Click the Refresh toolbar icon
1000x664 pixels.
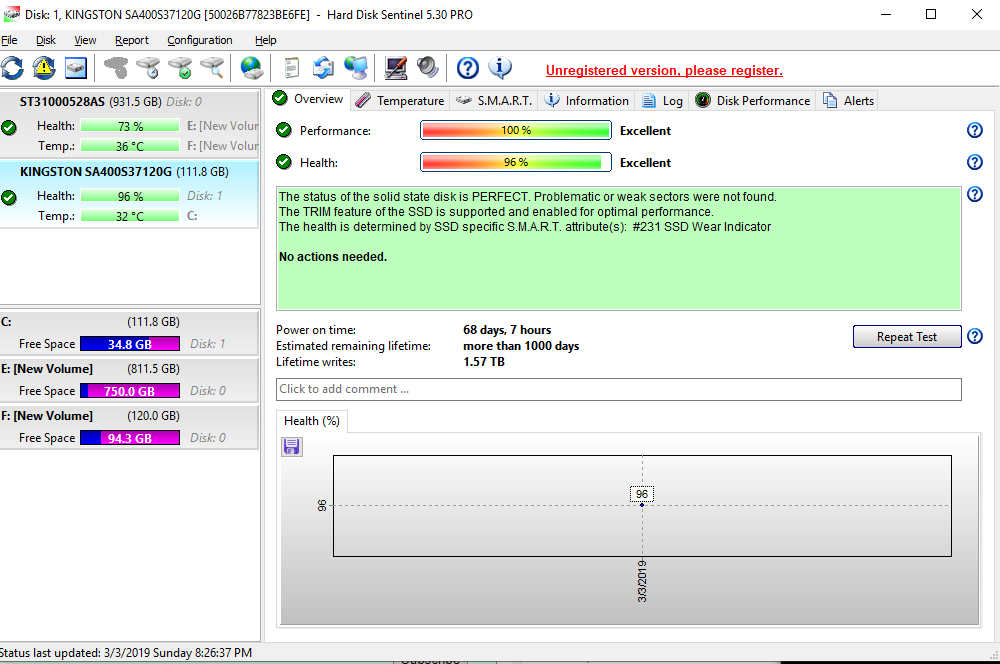12,68
